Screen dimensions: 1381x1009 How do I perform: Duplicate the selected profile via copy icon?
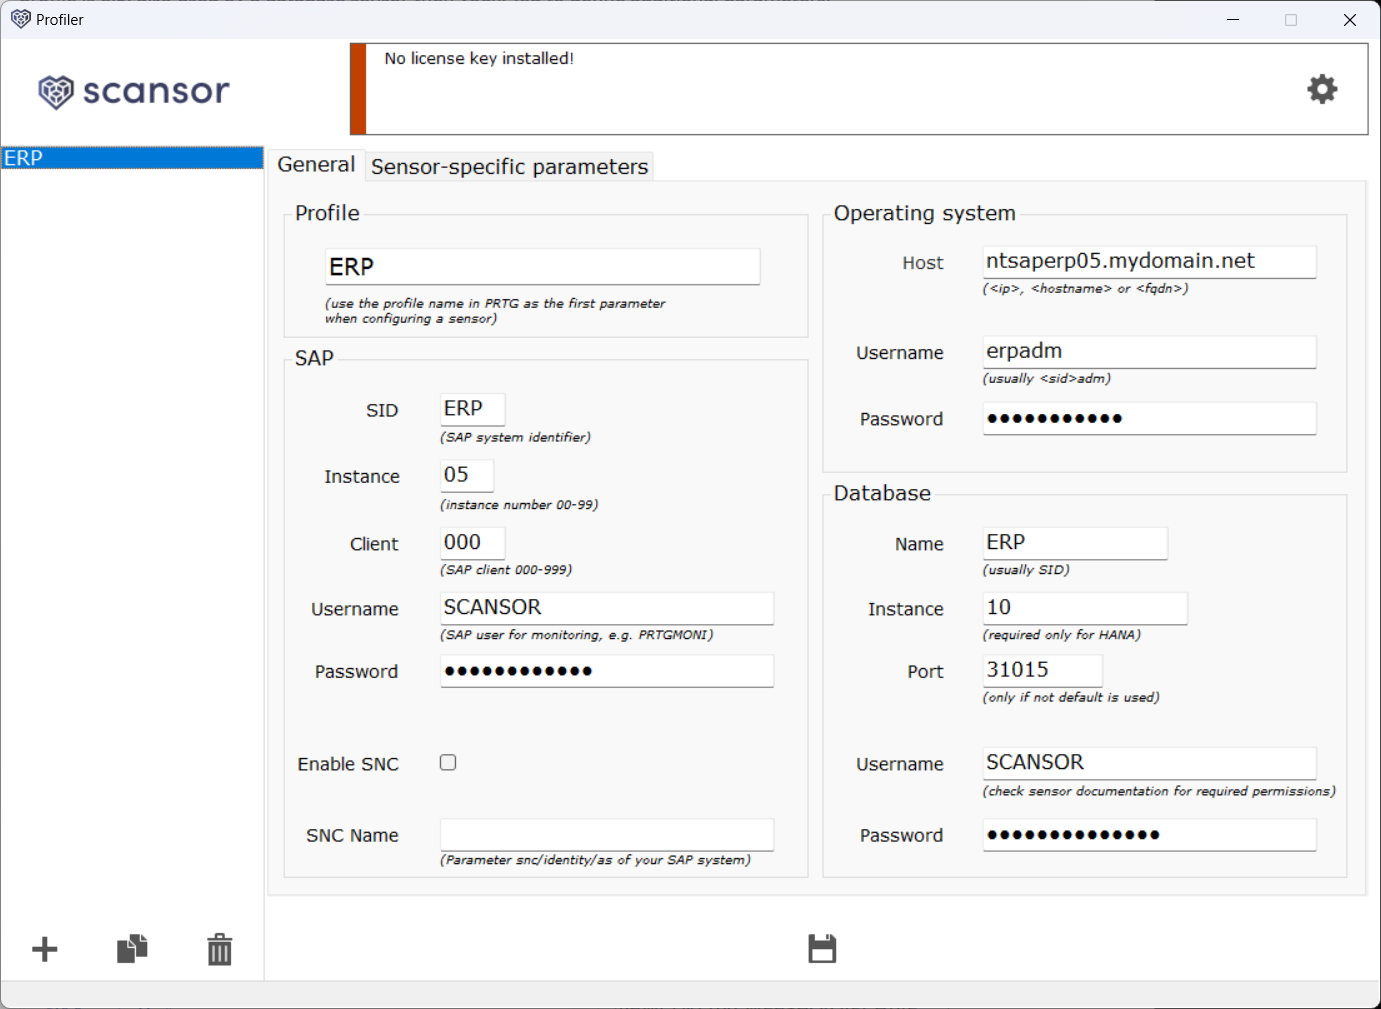132,948
